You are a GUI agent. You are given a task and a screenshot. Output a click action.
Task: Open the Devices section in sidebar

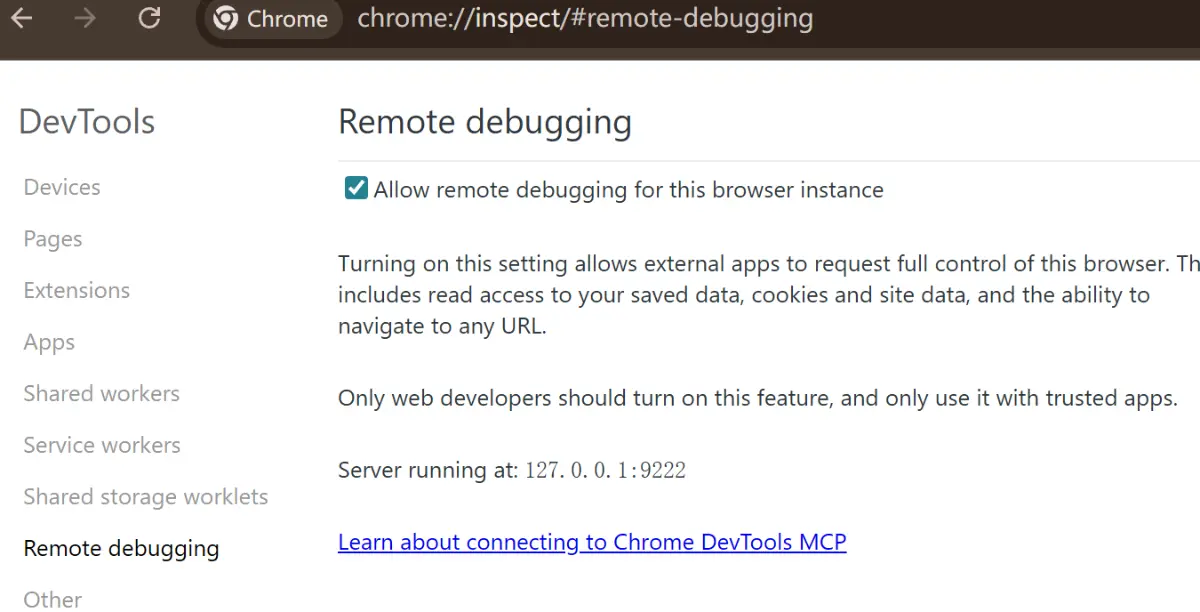(62, 187)
